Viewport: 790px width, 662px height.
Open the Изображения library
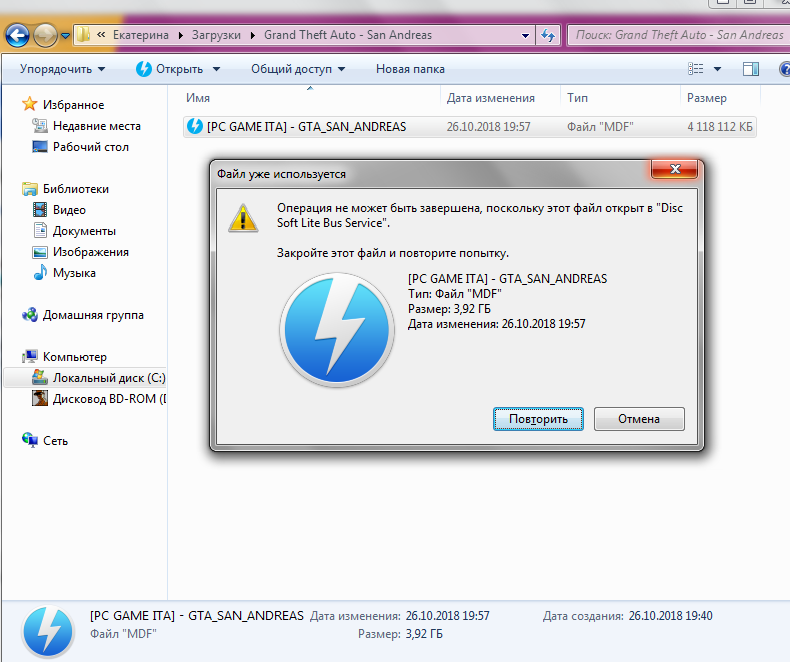[x=91, y=252]
